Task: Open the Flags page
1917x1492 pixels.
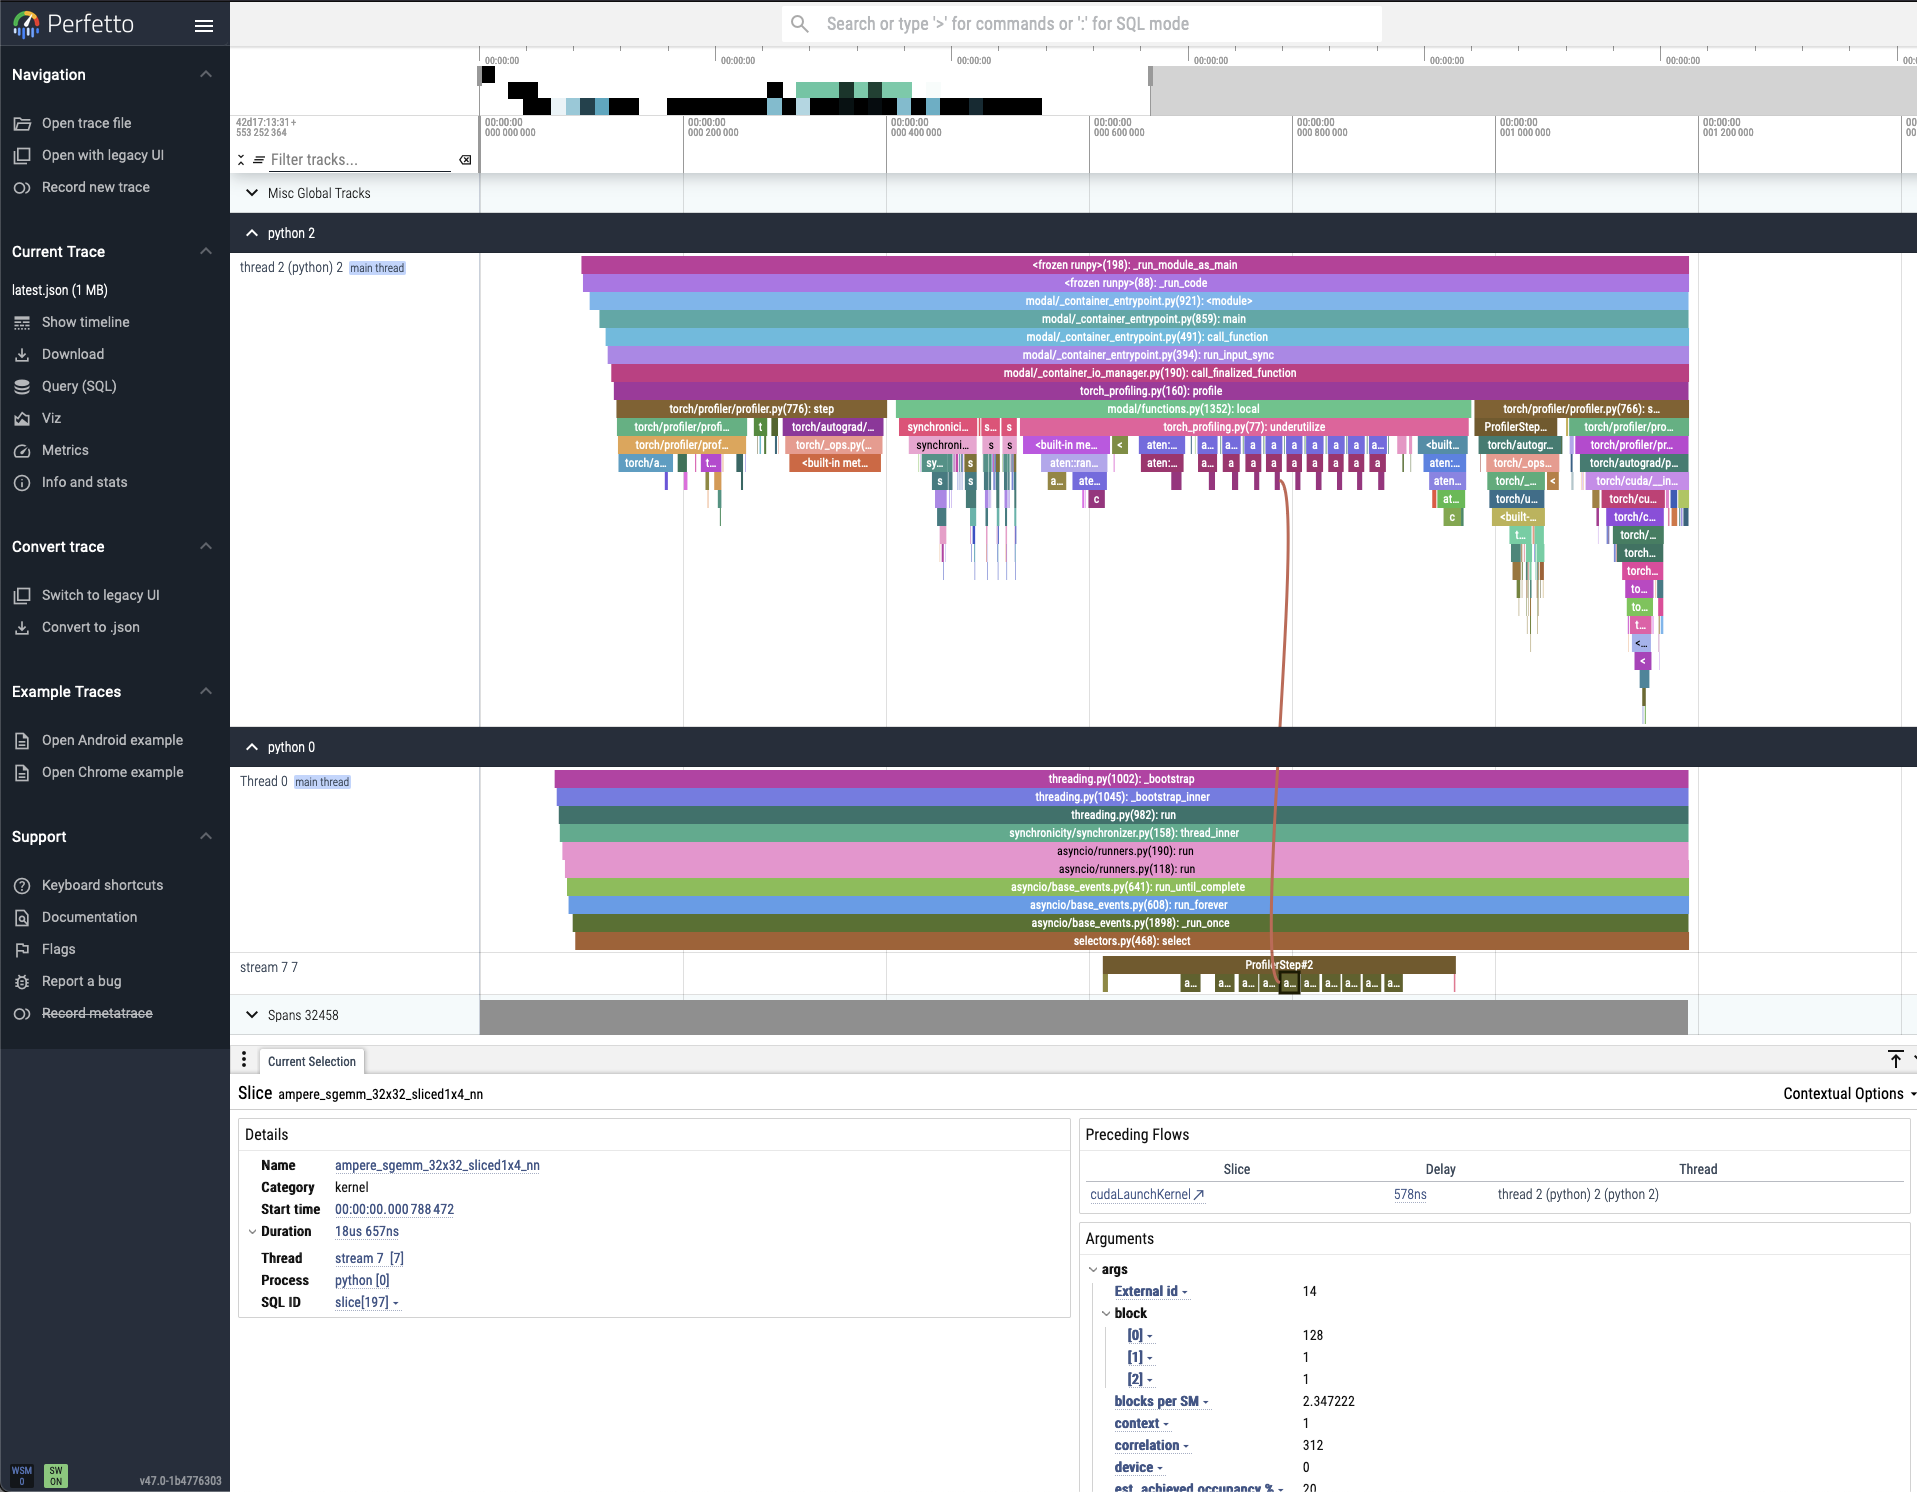Action: tap(57, 949)
